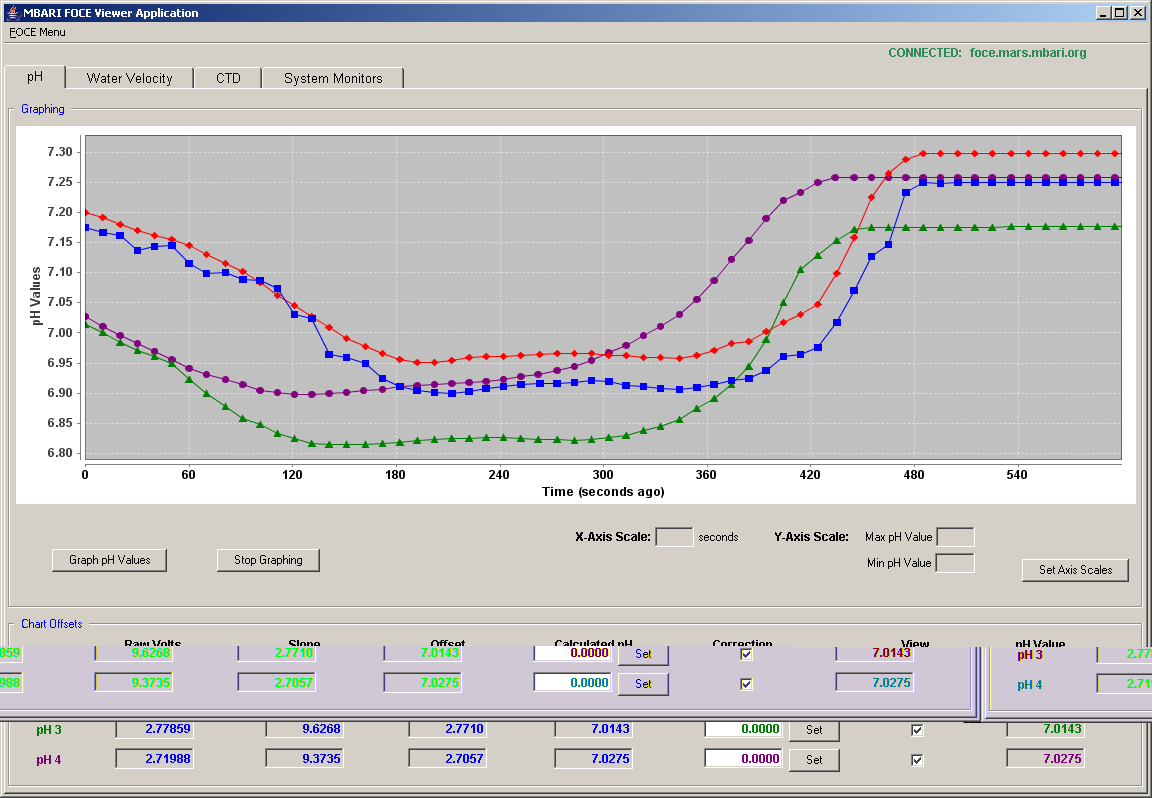This screenshot has height=798, width=1152.
Task: Open the System Monitors tab
Action: pyautogui.click(x=333, y=78)
